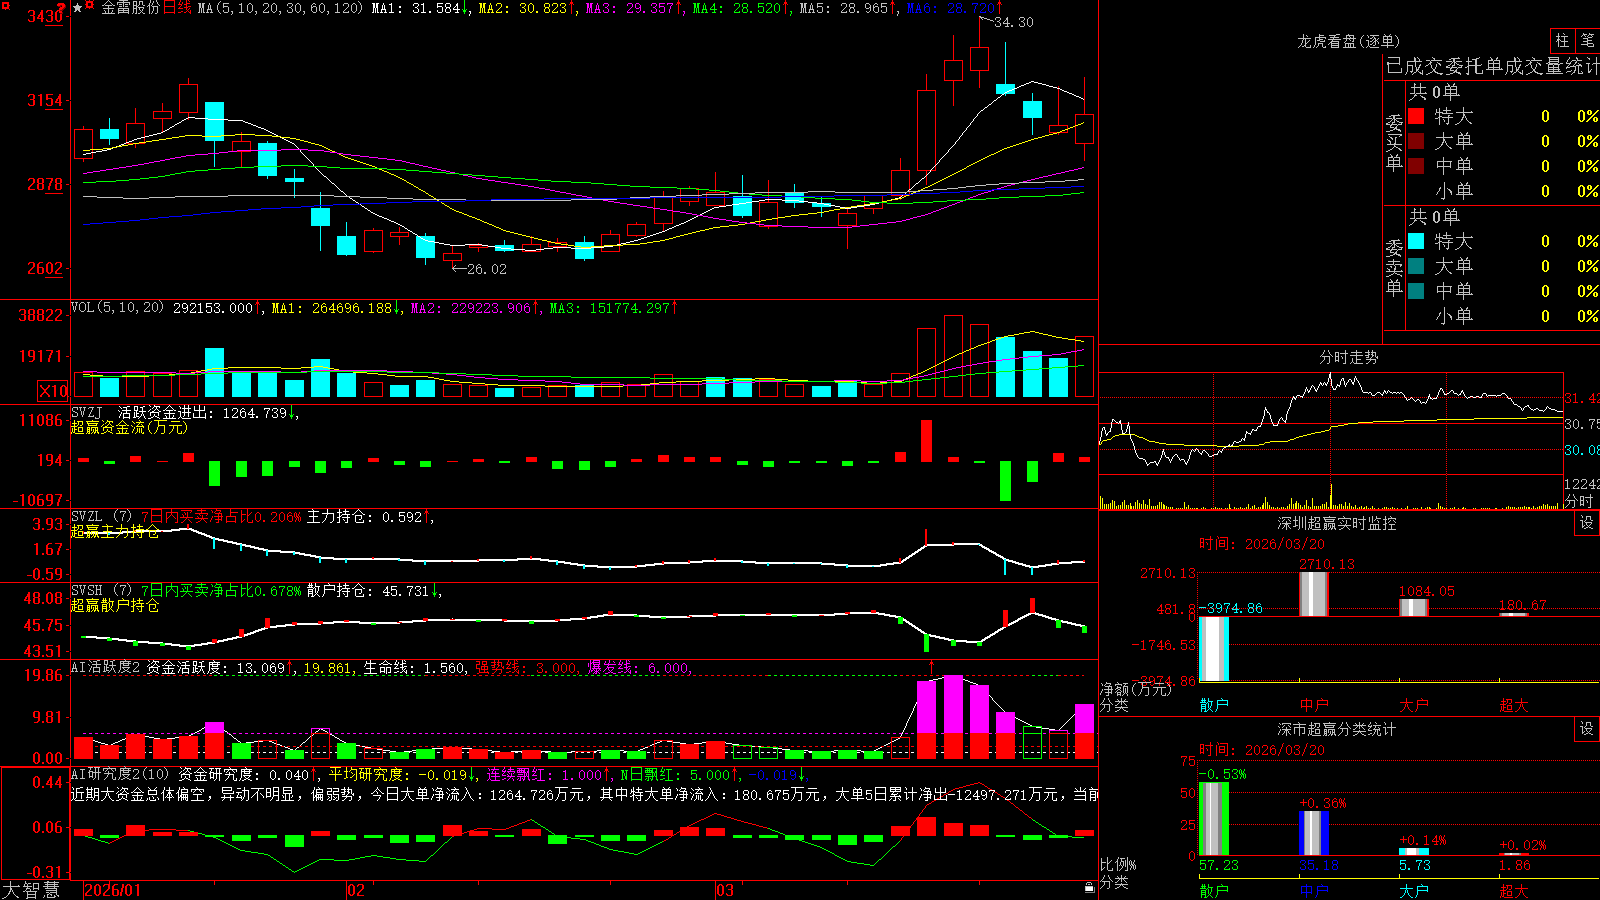Switch 龙虎看盘 to 笔 tick view
Image resolution: width=1600 pixels, height=900 pixels.
point(1587,40)
